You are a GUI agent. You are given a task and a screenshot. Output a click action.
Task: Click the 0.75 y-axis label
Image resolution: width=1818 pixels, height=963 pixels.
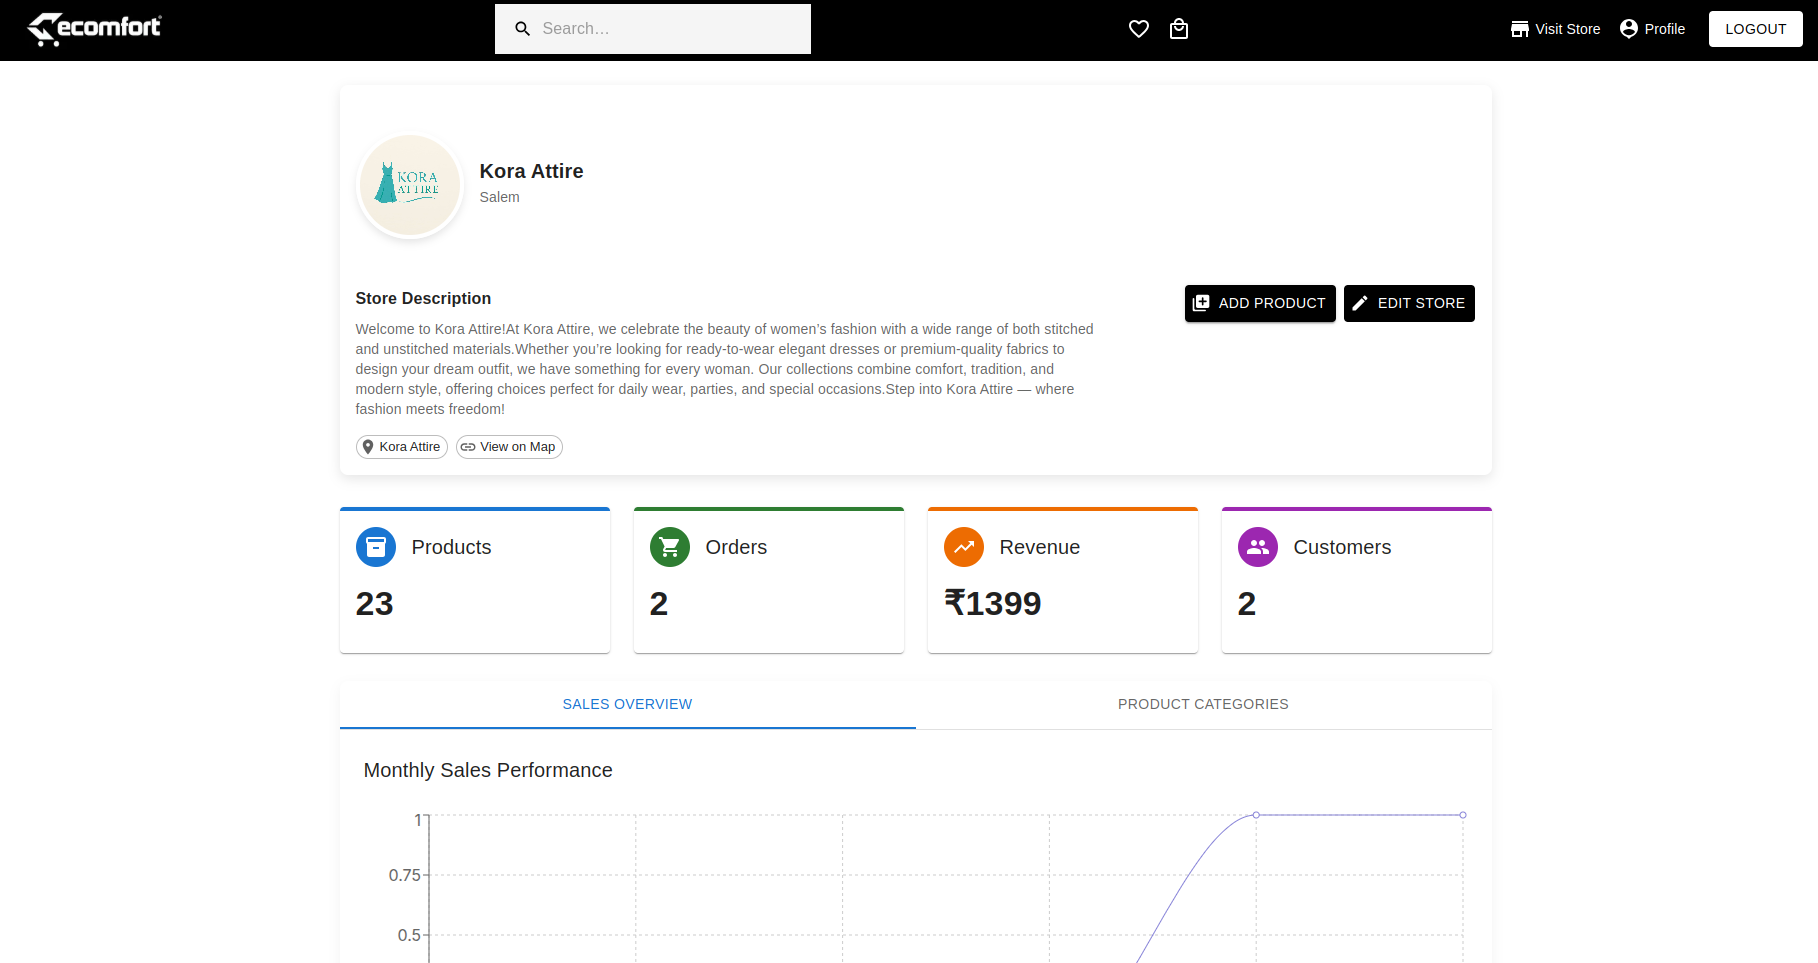click(405, 875)
